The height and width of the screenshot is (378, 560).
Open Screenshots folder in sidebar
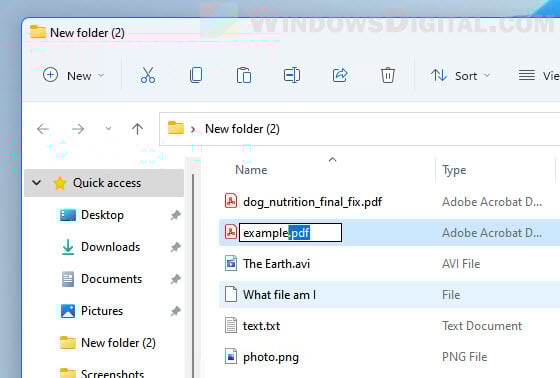click(x=112, y=373)
